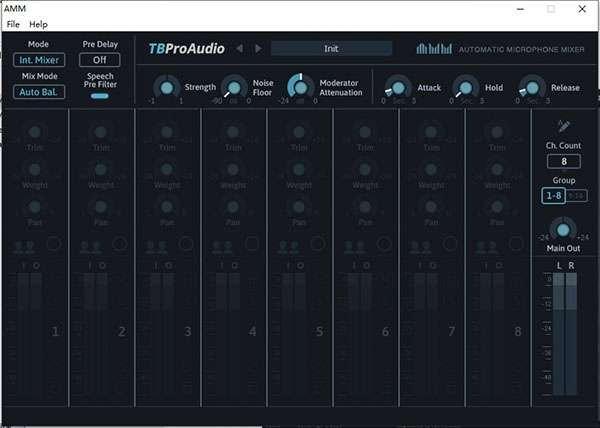Click the Pan knob of channel 1
600x428 pixels.
[x=35, y=207]
